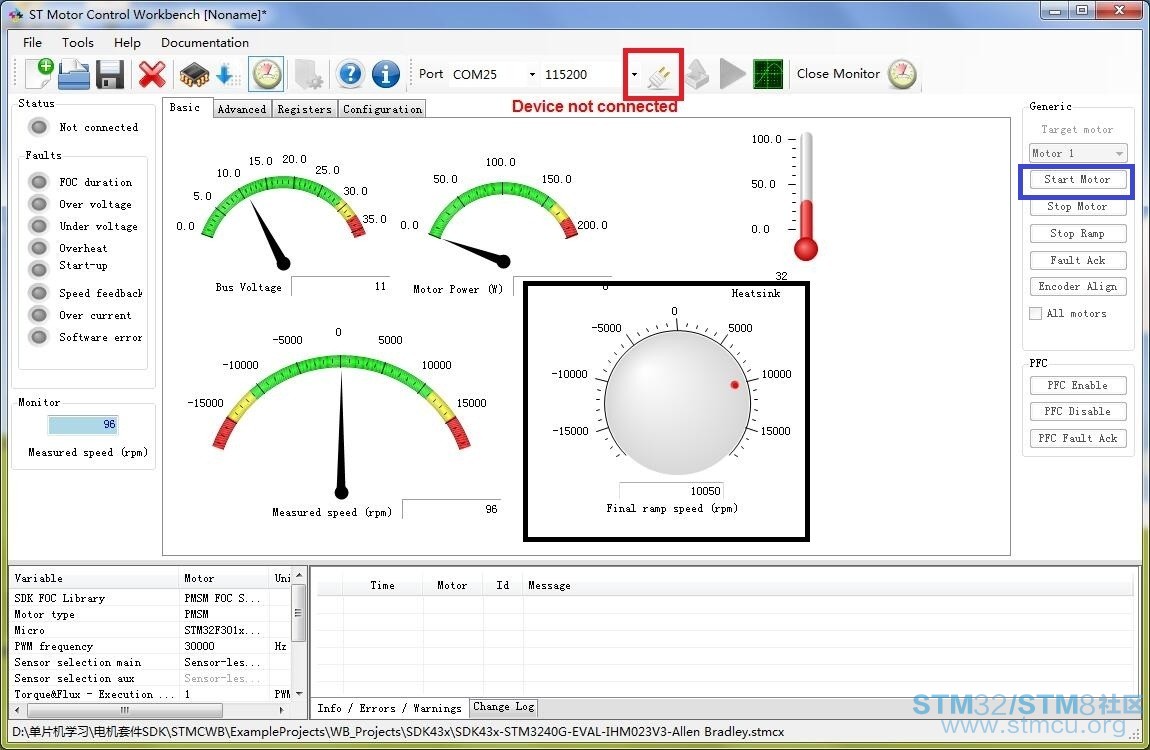Click the Bus Voltage value field

tap(340, 286)
